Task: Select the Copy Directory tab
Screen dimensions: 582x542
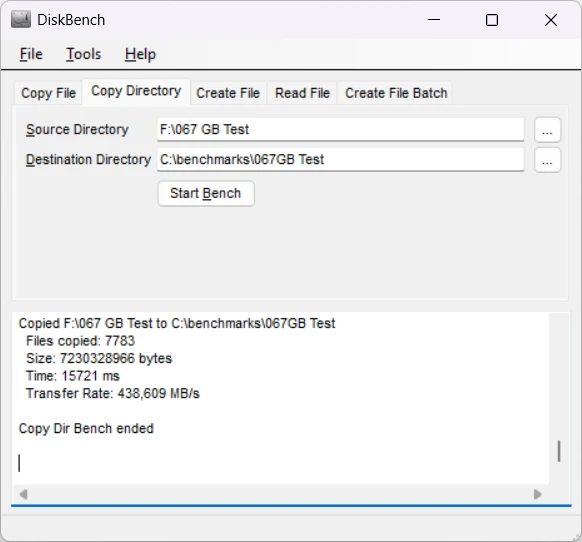Action: click(x=136, y=91)
